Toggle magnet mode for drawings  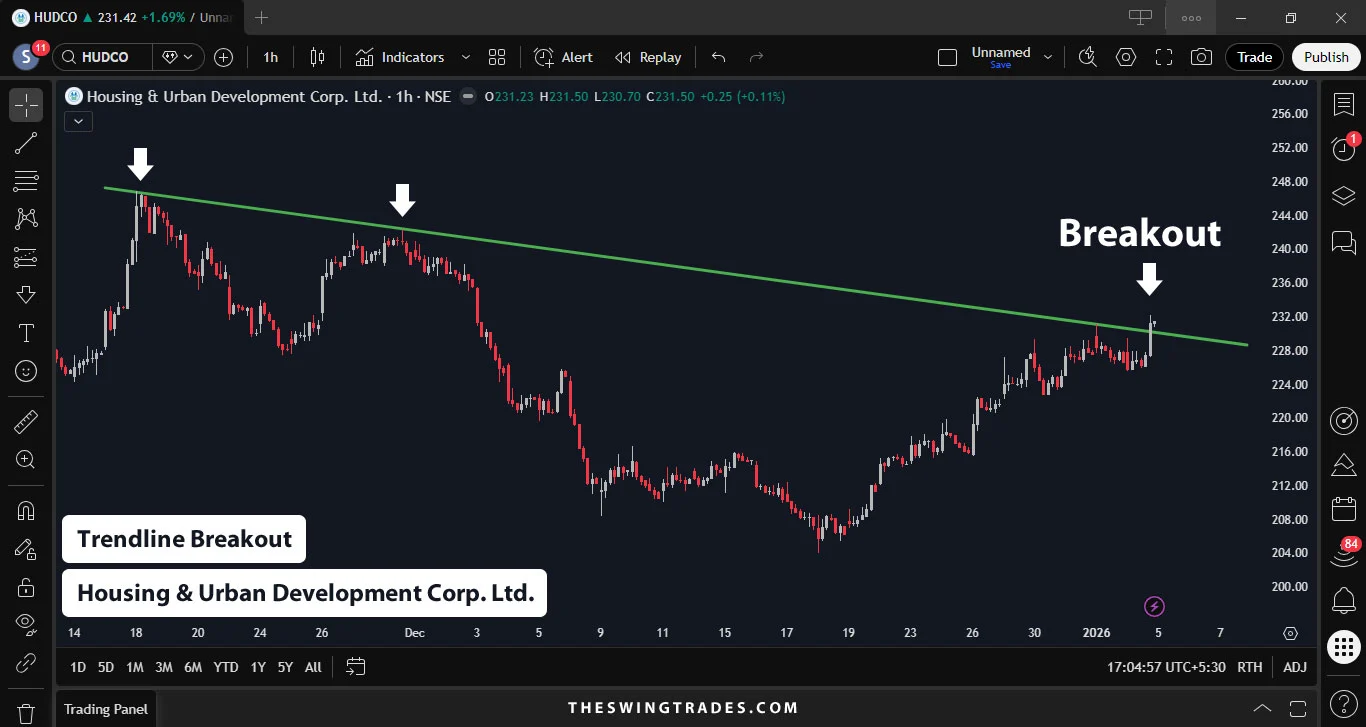(26, 511)
